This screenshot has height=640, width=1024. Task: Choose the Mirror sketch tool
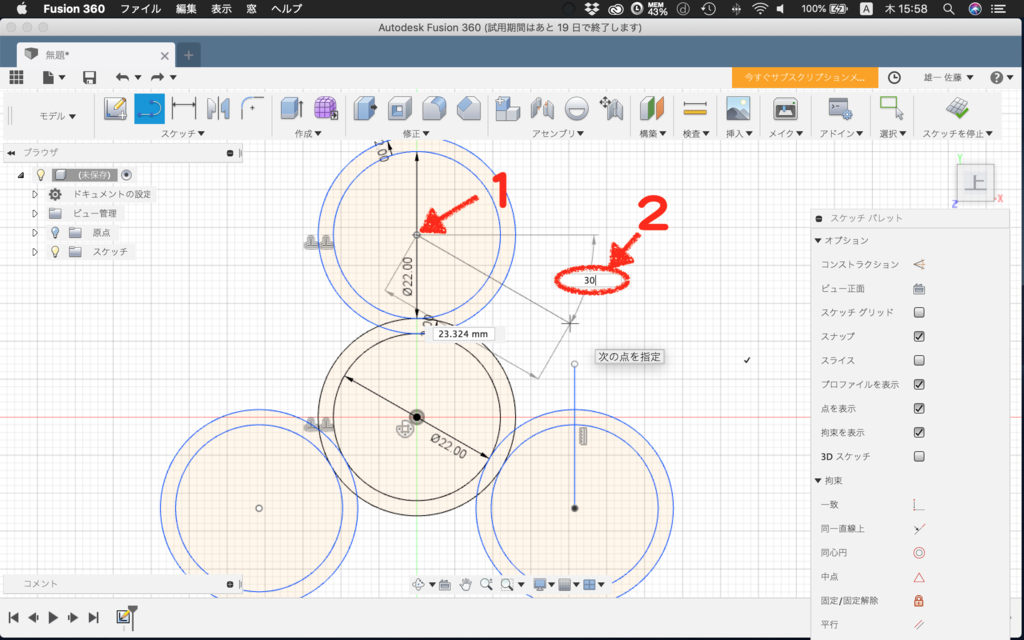pos(218,108)
